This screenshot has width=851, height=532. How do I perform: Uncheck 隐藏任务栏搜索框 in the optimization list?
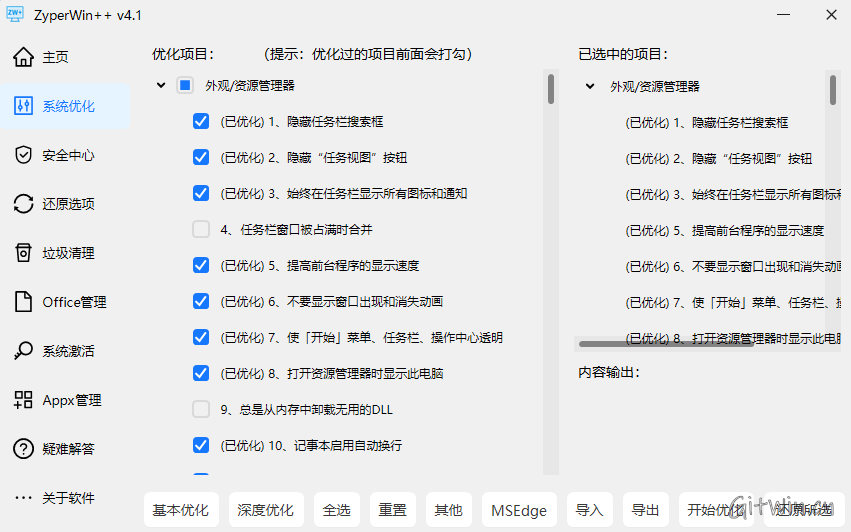tap(201, 122)
